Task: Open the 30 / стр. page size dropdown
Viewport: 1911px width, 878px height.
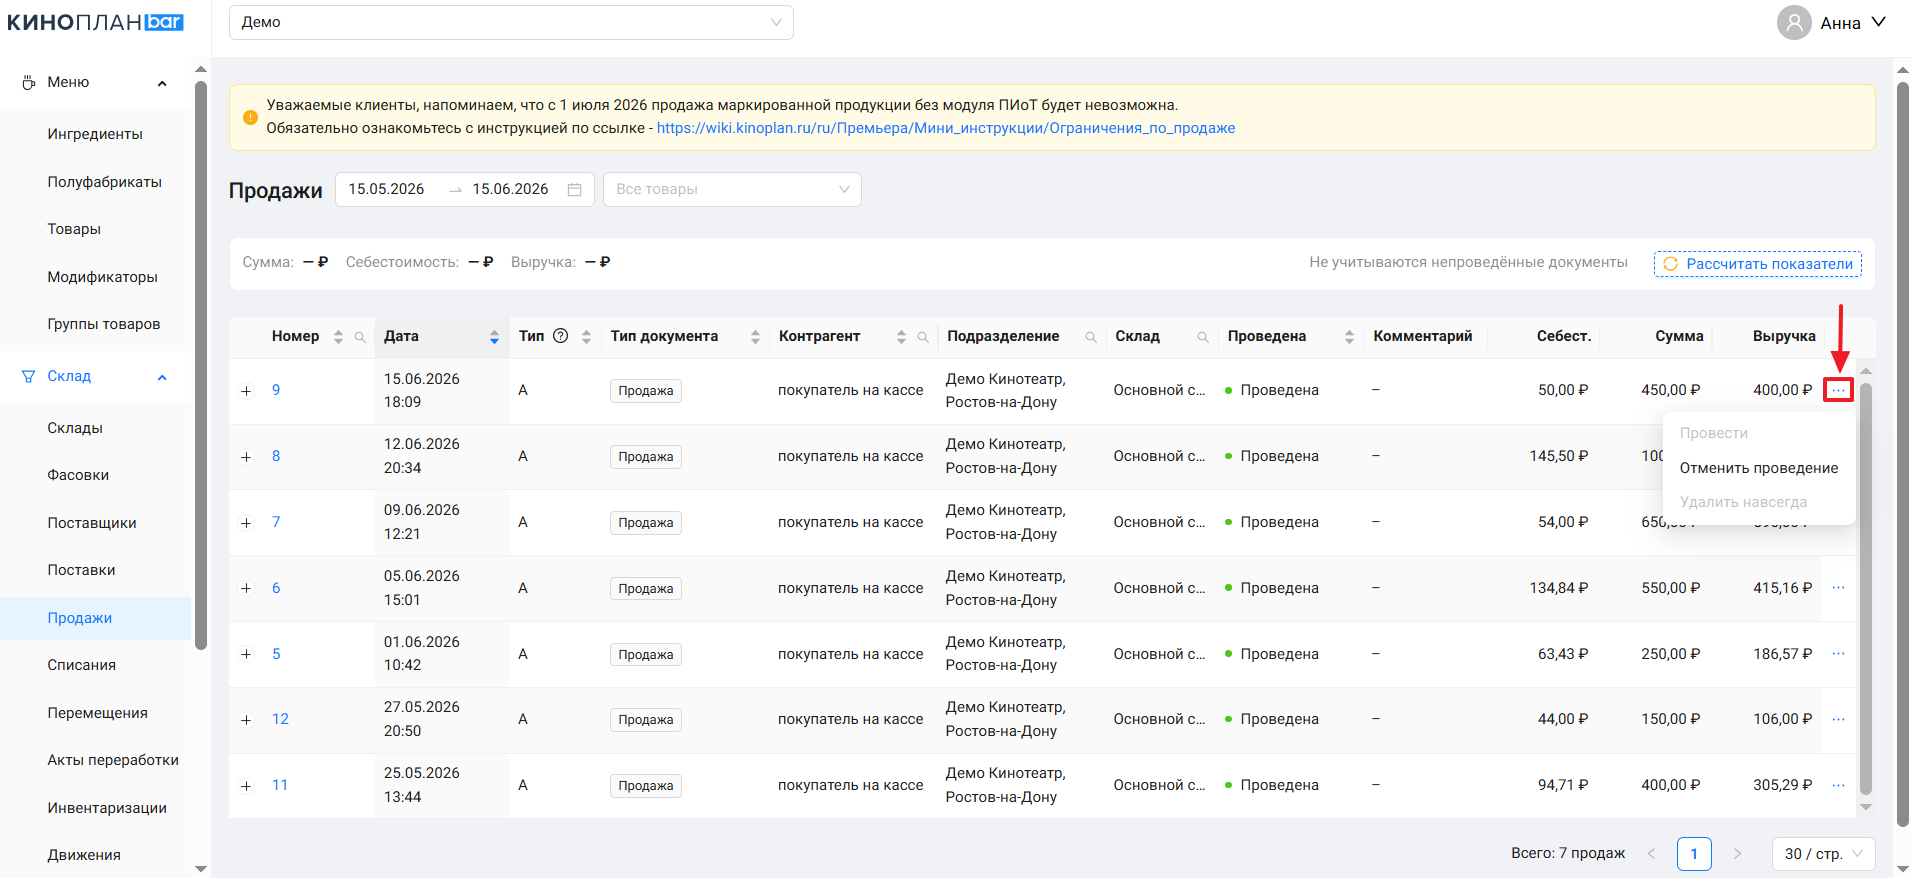Action: (x=1823, y=854)
